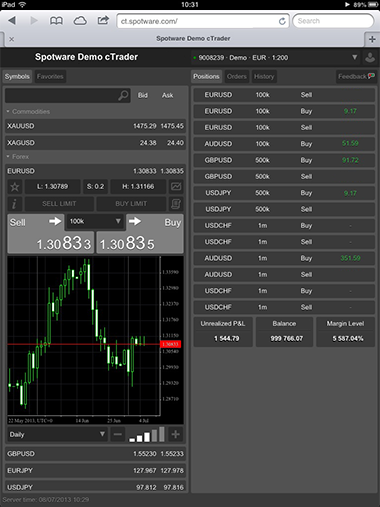Open the Daily timeframe dropdown
The height and width of the screenshot is (507, 380).
point(57,434)
